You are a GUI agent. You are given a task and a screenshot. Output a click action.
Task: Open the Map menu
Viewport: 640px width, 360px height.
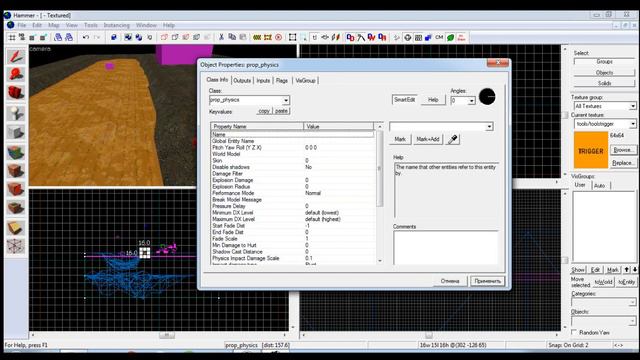(x=54, y=25)
